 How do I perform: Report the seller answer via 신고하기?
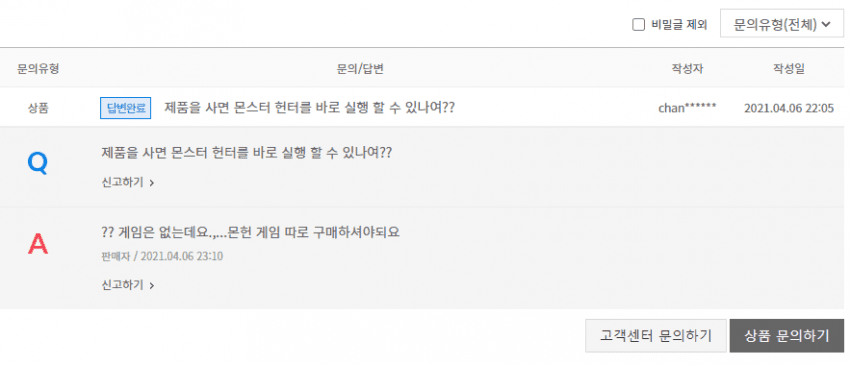(x=123, y=285)
